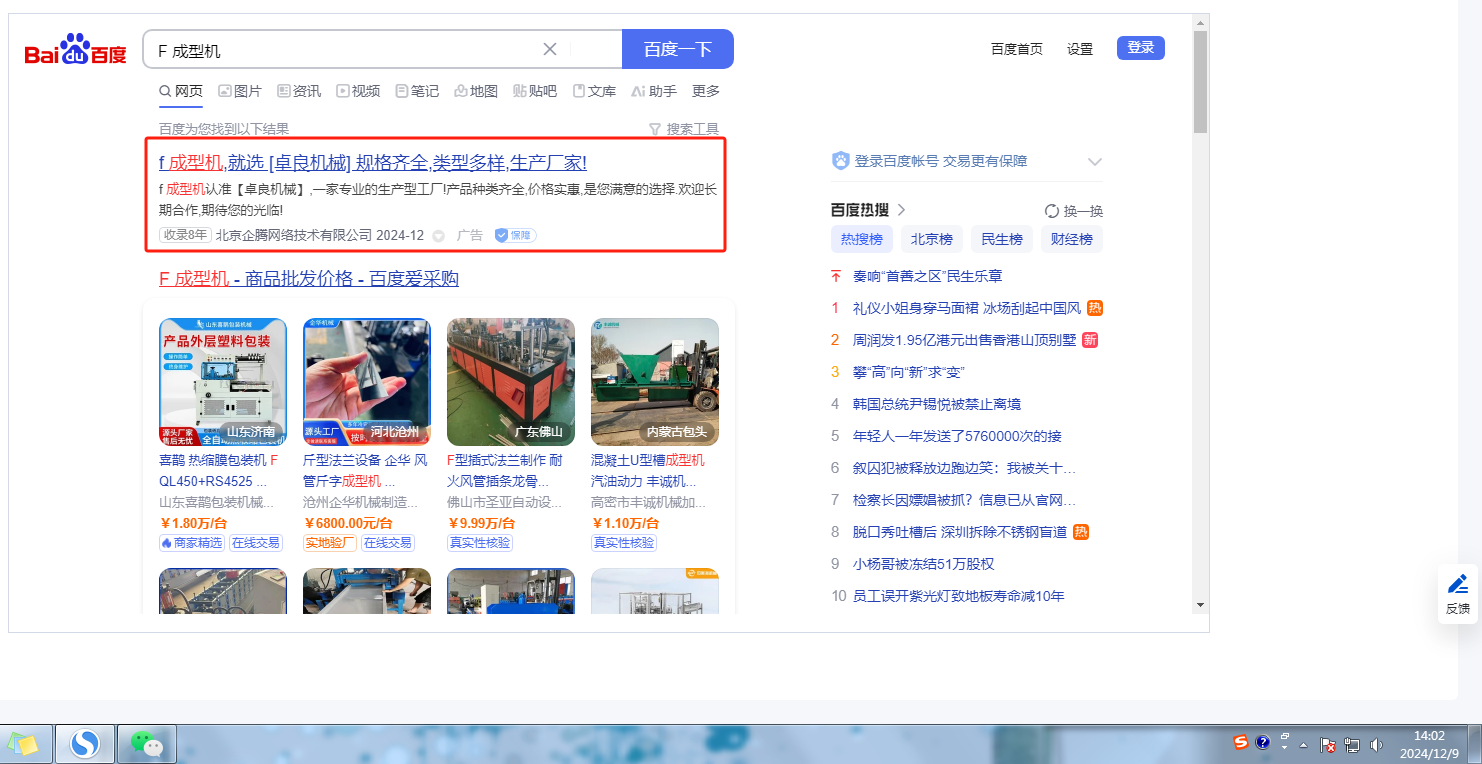Viewport: 1482px width, 764px height.
Task: Click the restore icon above the tray arrow
Action: pyautogui.click(x=1285, y=735)
